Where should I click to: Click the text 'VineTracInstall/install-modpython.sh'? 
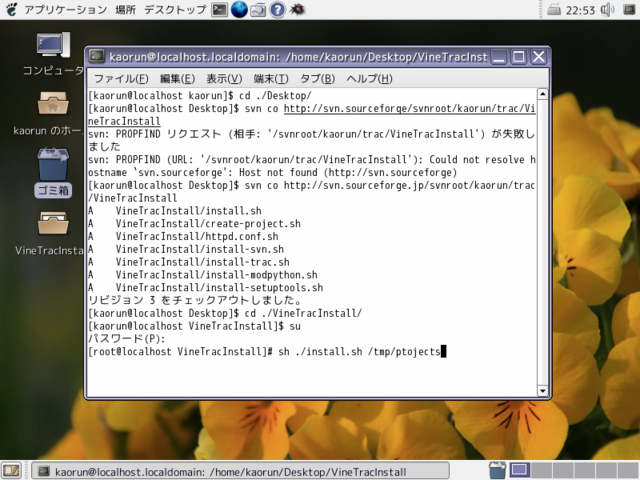point(216,275)
